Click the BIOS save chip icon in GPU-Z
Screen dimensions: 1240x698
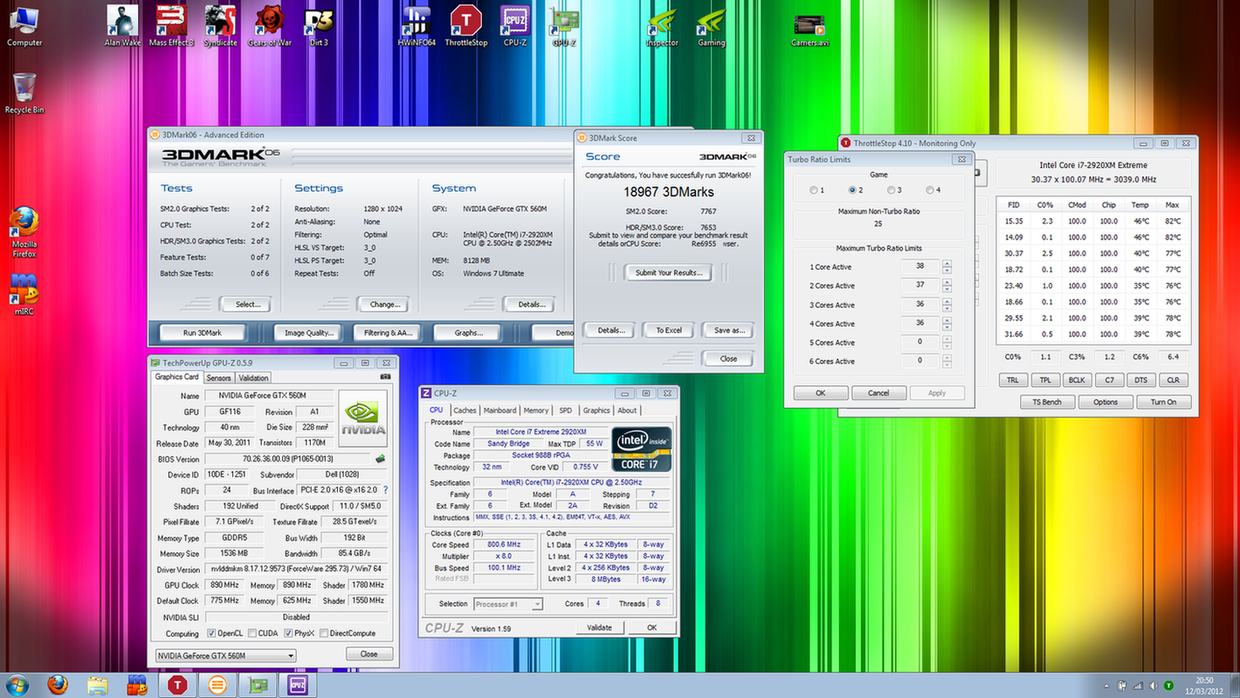coord(380,459)
